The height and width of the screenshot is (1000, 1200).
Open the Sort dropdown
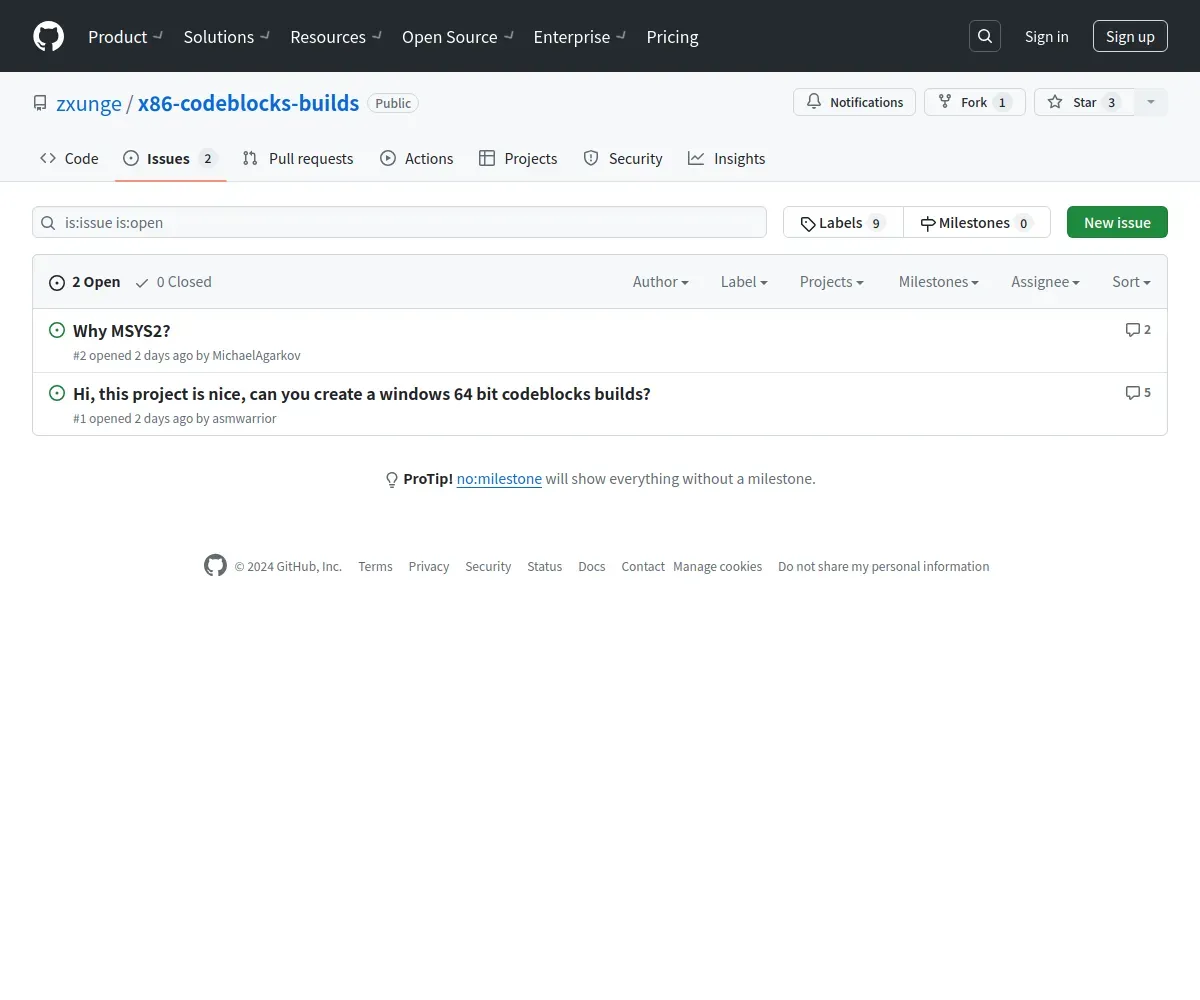pos(1131,282)
